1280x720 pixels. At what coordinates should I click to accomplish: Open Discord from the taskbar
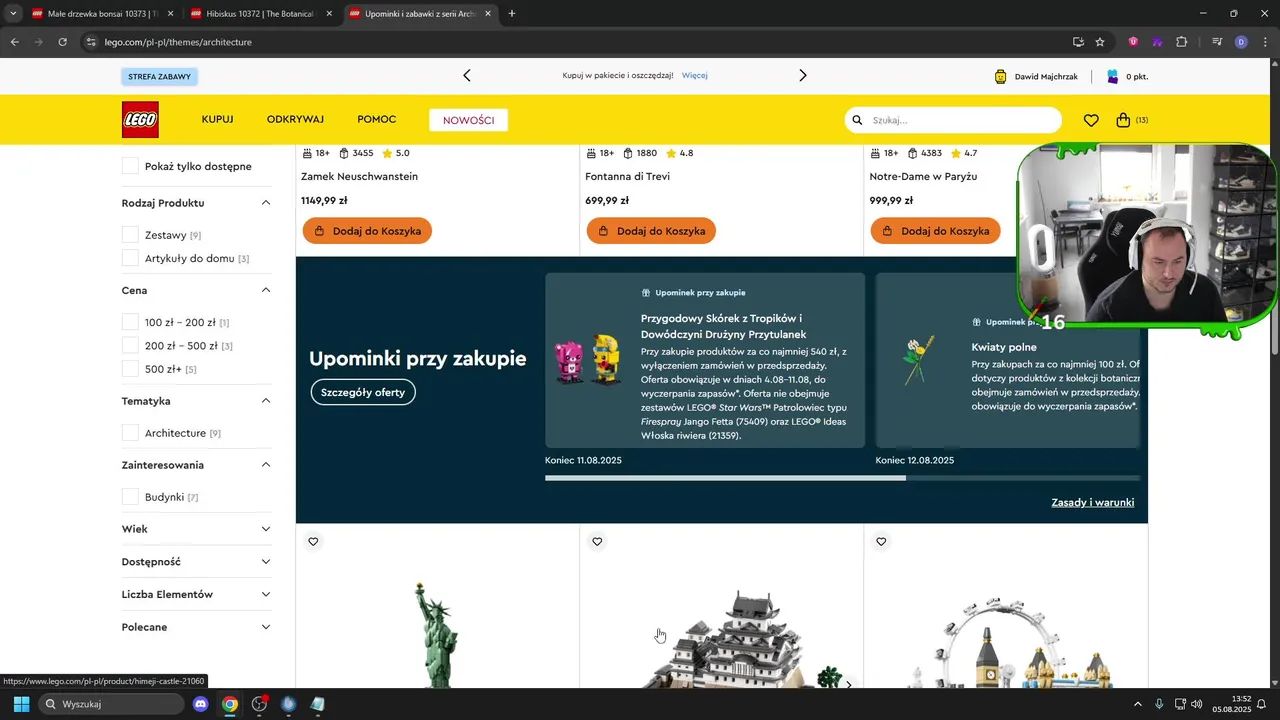tap(200, 704)
